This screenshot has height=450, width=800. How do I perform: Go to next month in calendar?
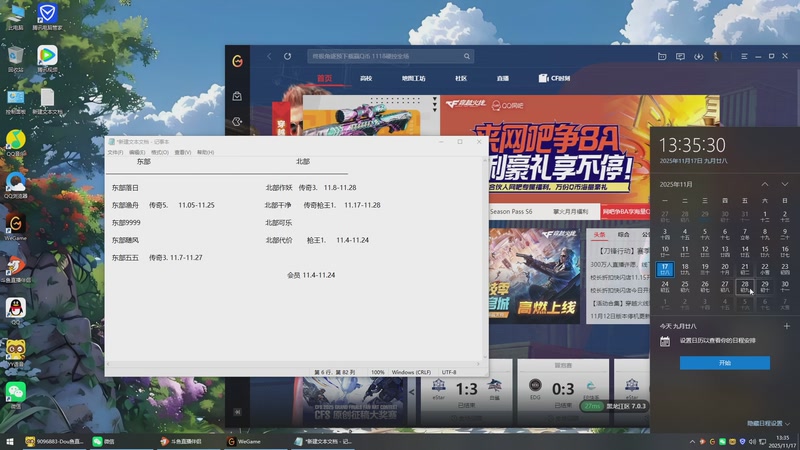coord(785,184)
